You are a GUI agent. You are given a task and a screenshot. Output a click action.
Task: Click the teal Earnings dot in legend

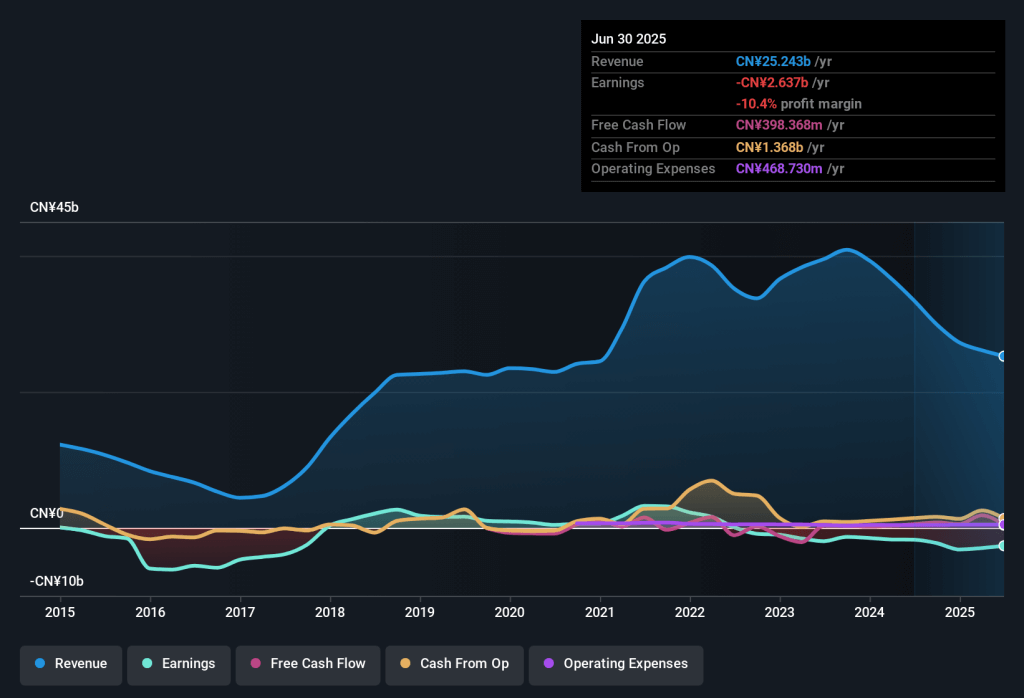(x=147, y=664)
